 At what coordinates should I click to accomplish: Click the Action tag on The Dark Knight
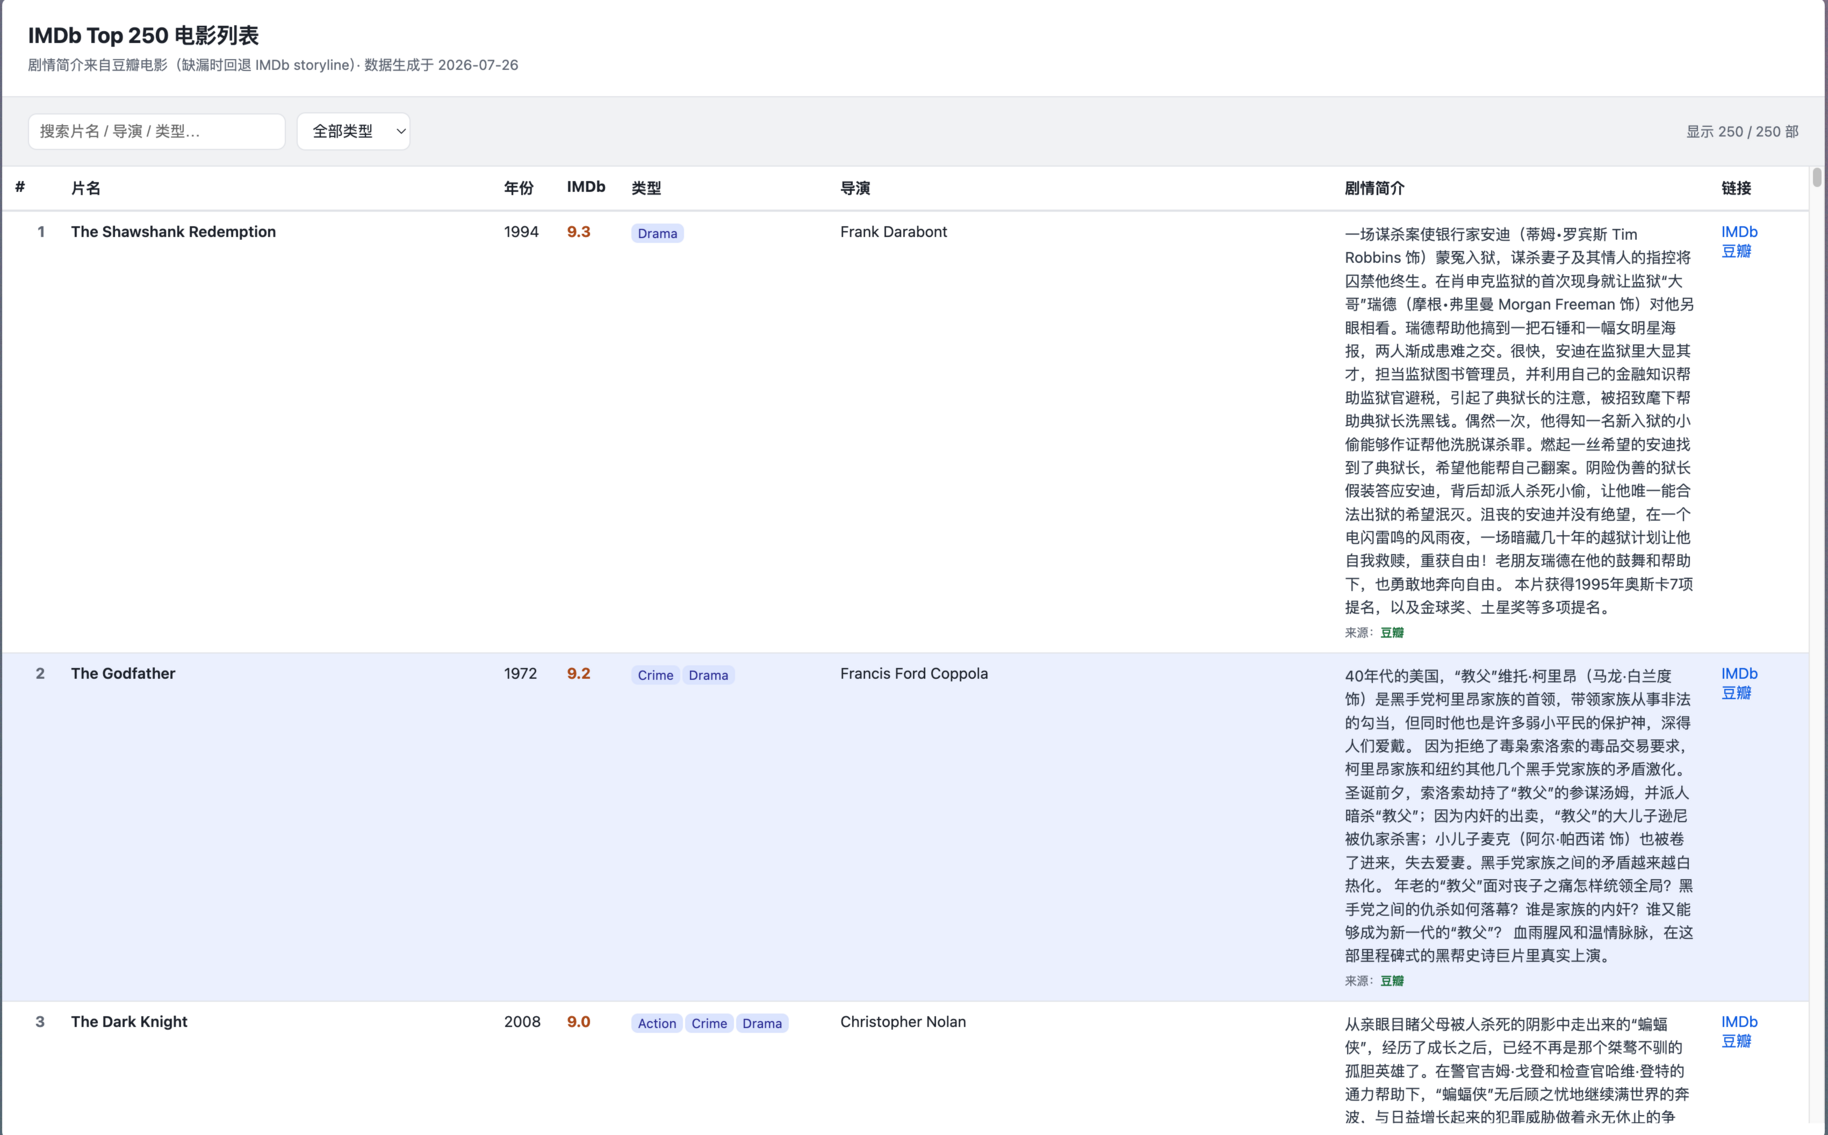click(x=657, y=1023)
